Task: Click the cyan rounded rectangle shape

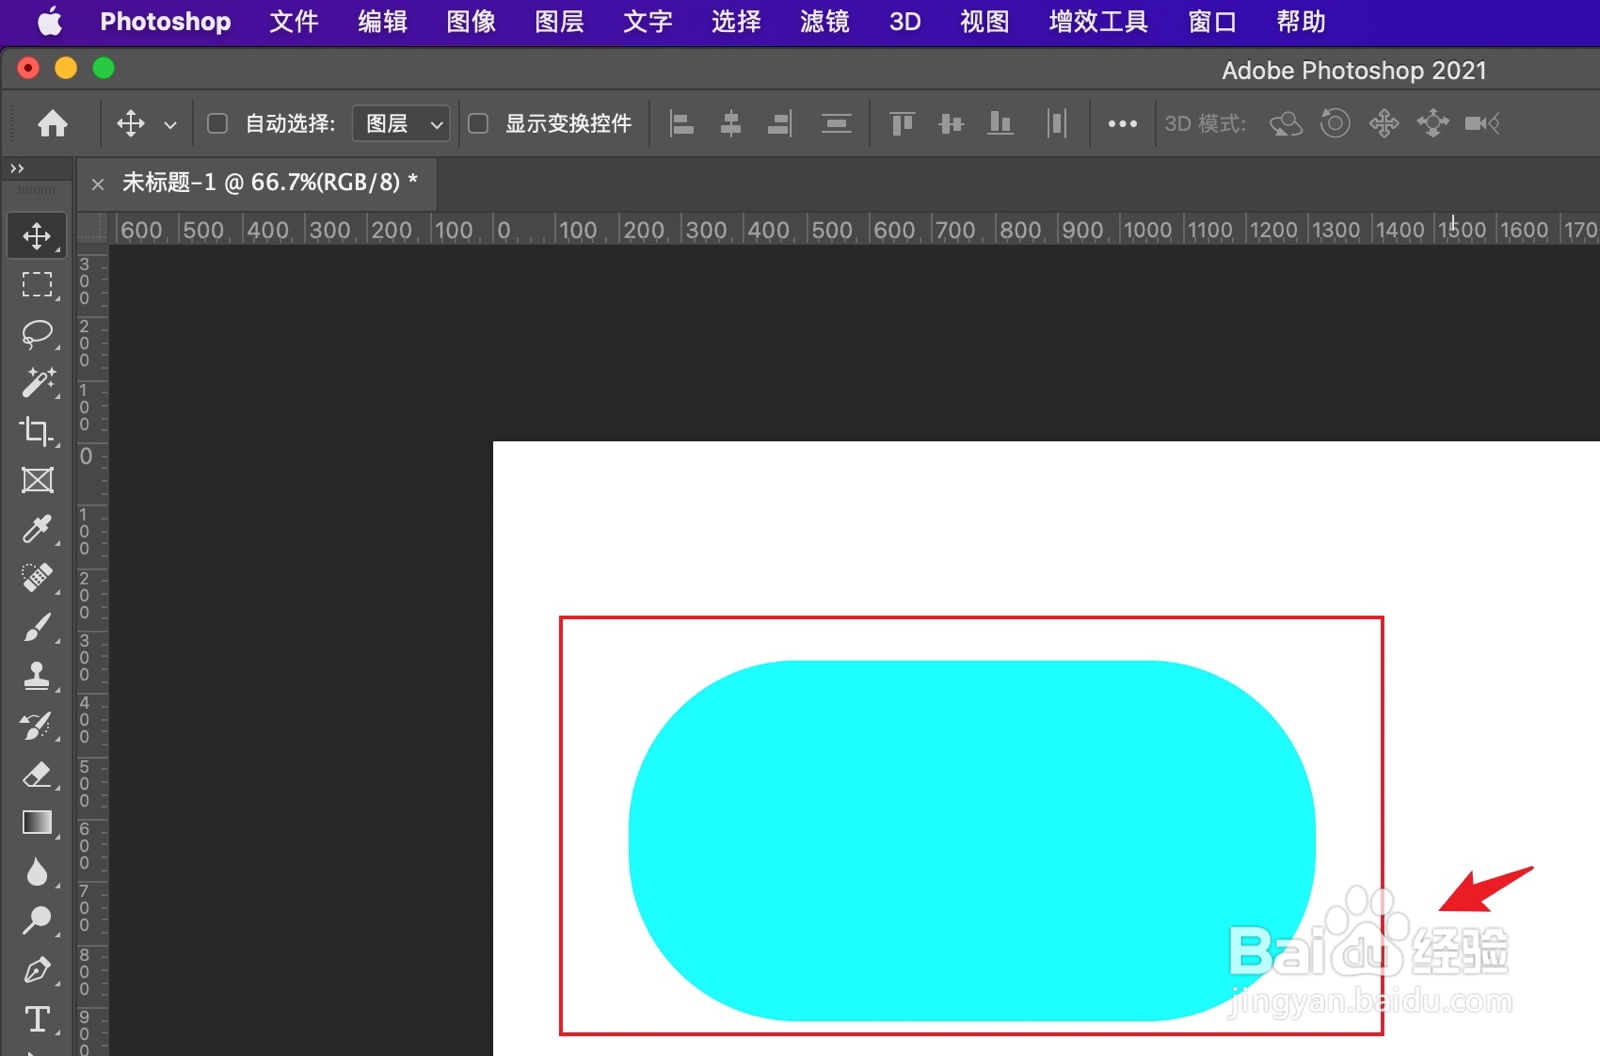Action: (x=972, y=840)
